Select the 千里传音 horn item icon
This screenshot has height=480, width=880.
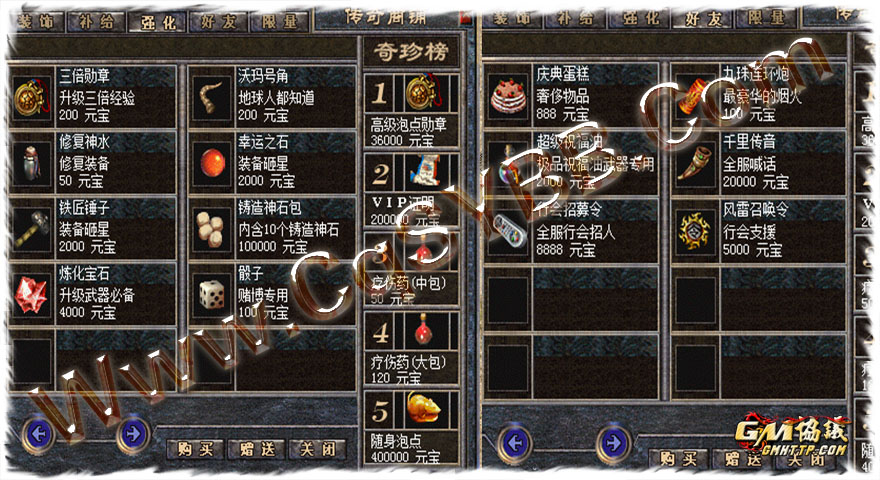coord(694,163)
